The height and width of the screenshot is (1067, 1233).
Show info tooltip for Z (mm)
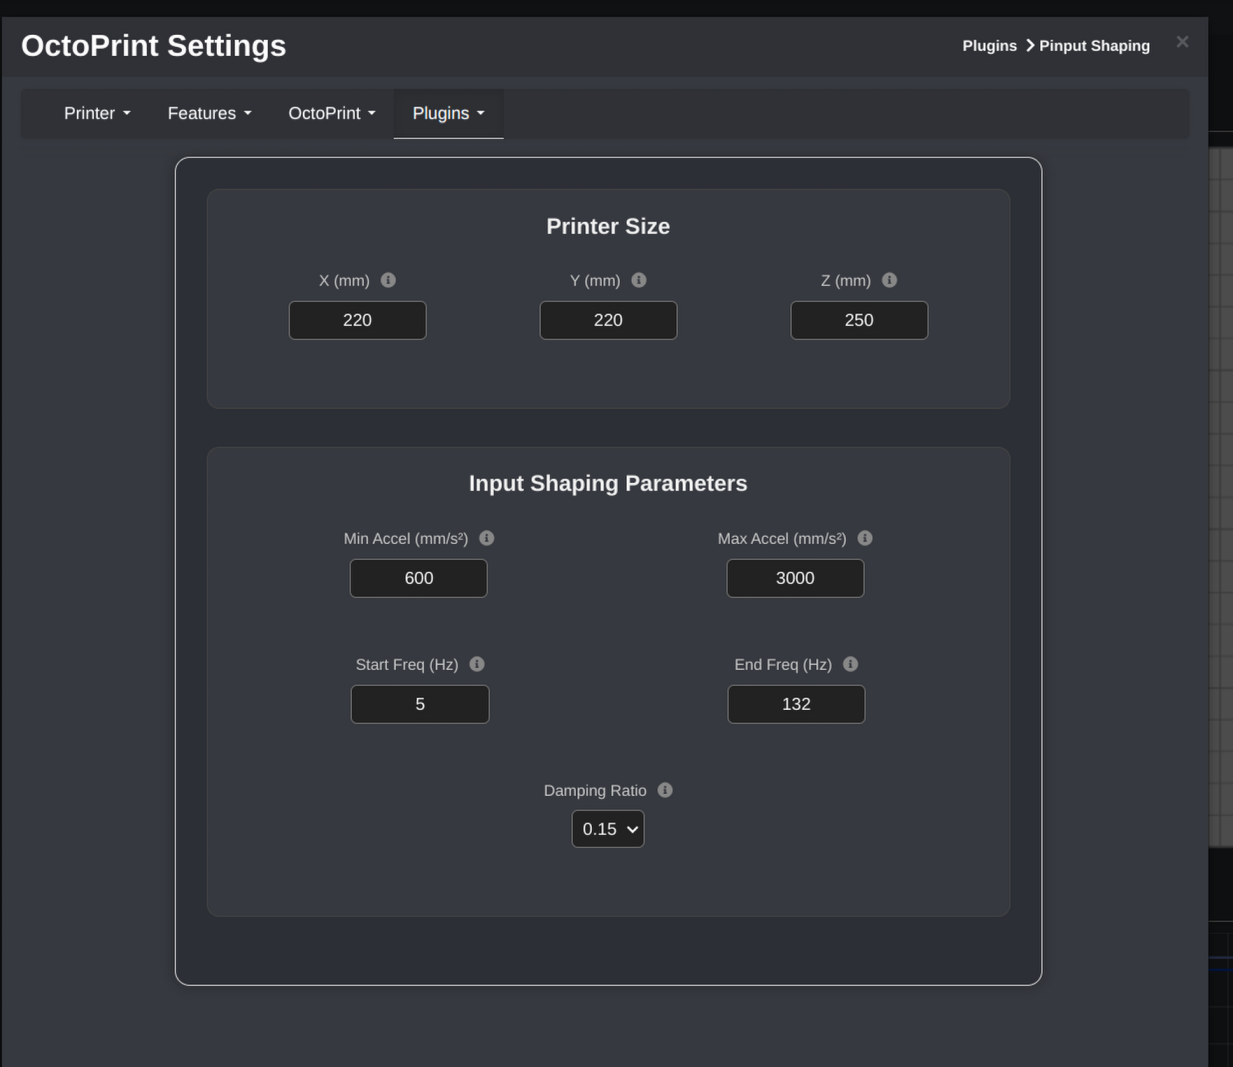click(890, 280)
